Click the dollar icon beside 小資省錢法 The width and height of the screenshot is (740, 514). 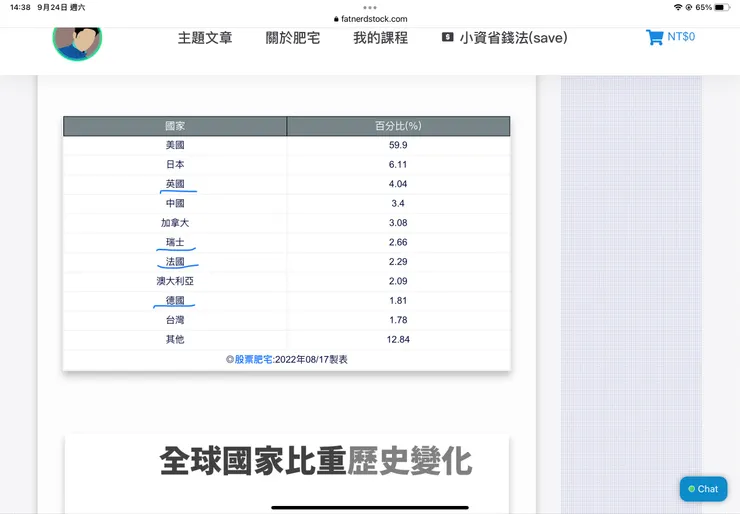[x=447, y=37]
